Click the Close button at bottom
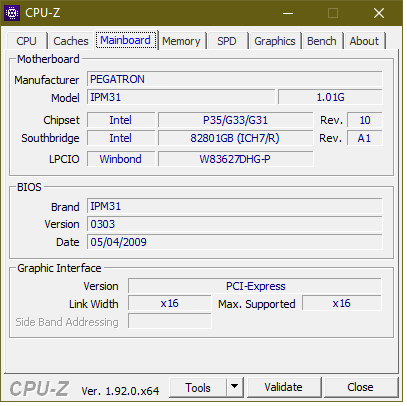 coord(360,387)
